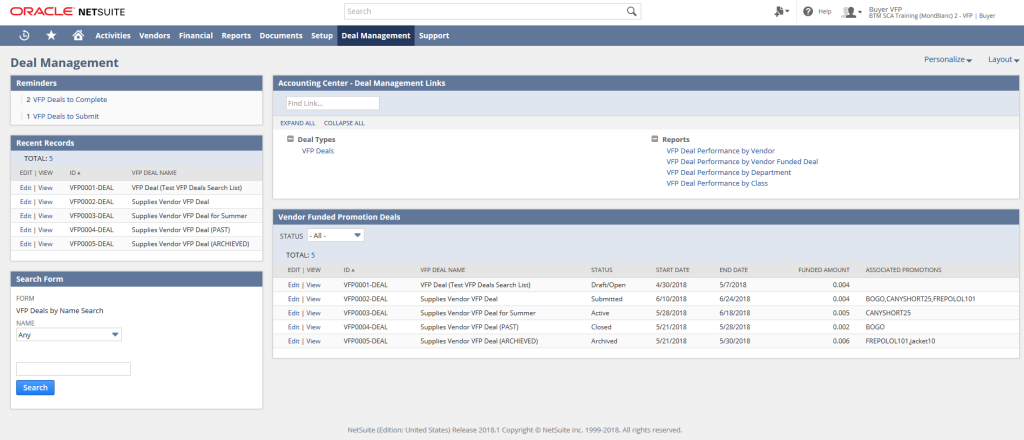Image resolution: width=1024 pixels, height=440 pixels.
Task: Open the VFP Deals link
Action: point(318,151)
